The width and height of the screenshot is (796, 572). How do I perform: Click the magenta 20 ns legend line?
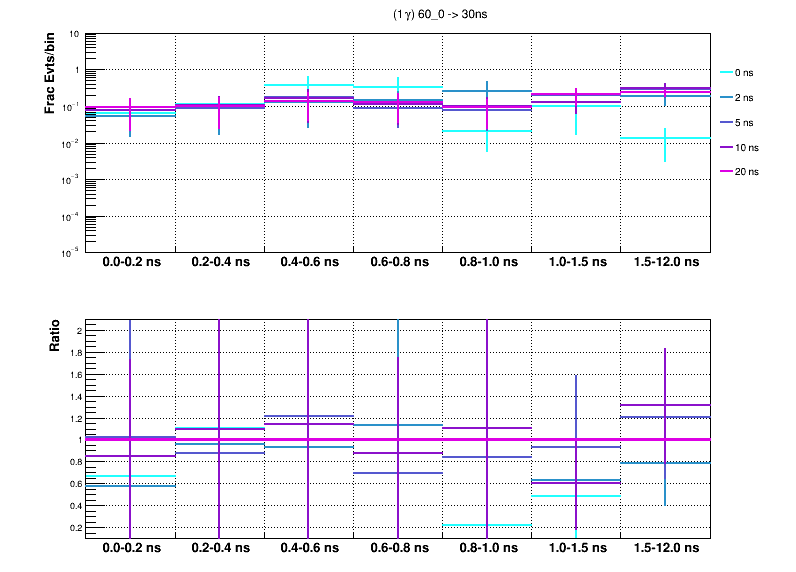(726, 172)
